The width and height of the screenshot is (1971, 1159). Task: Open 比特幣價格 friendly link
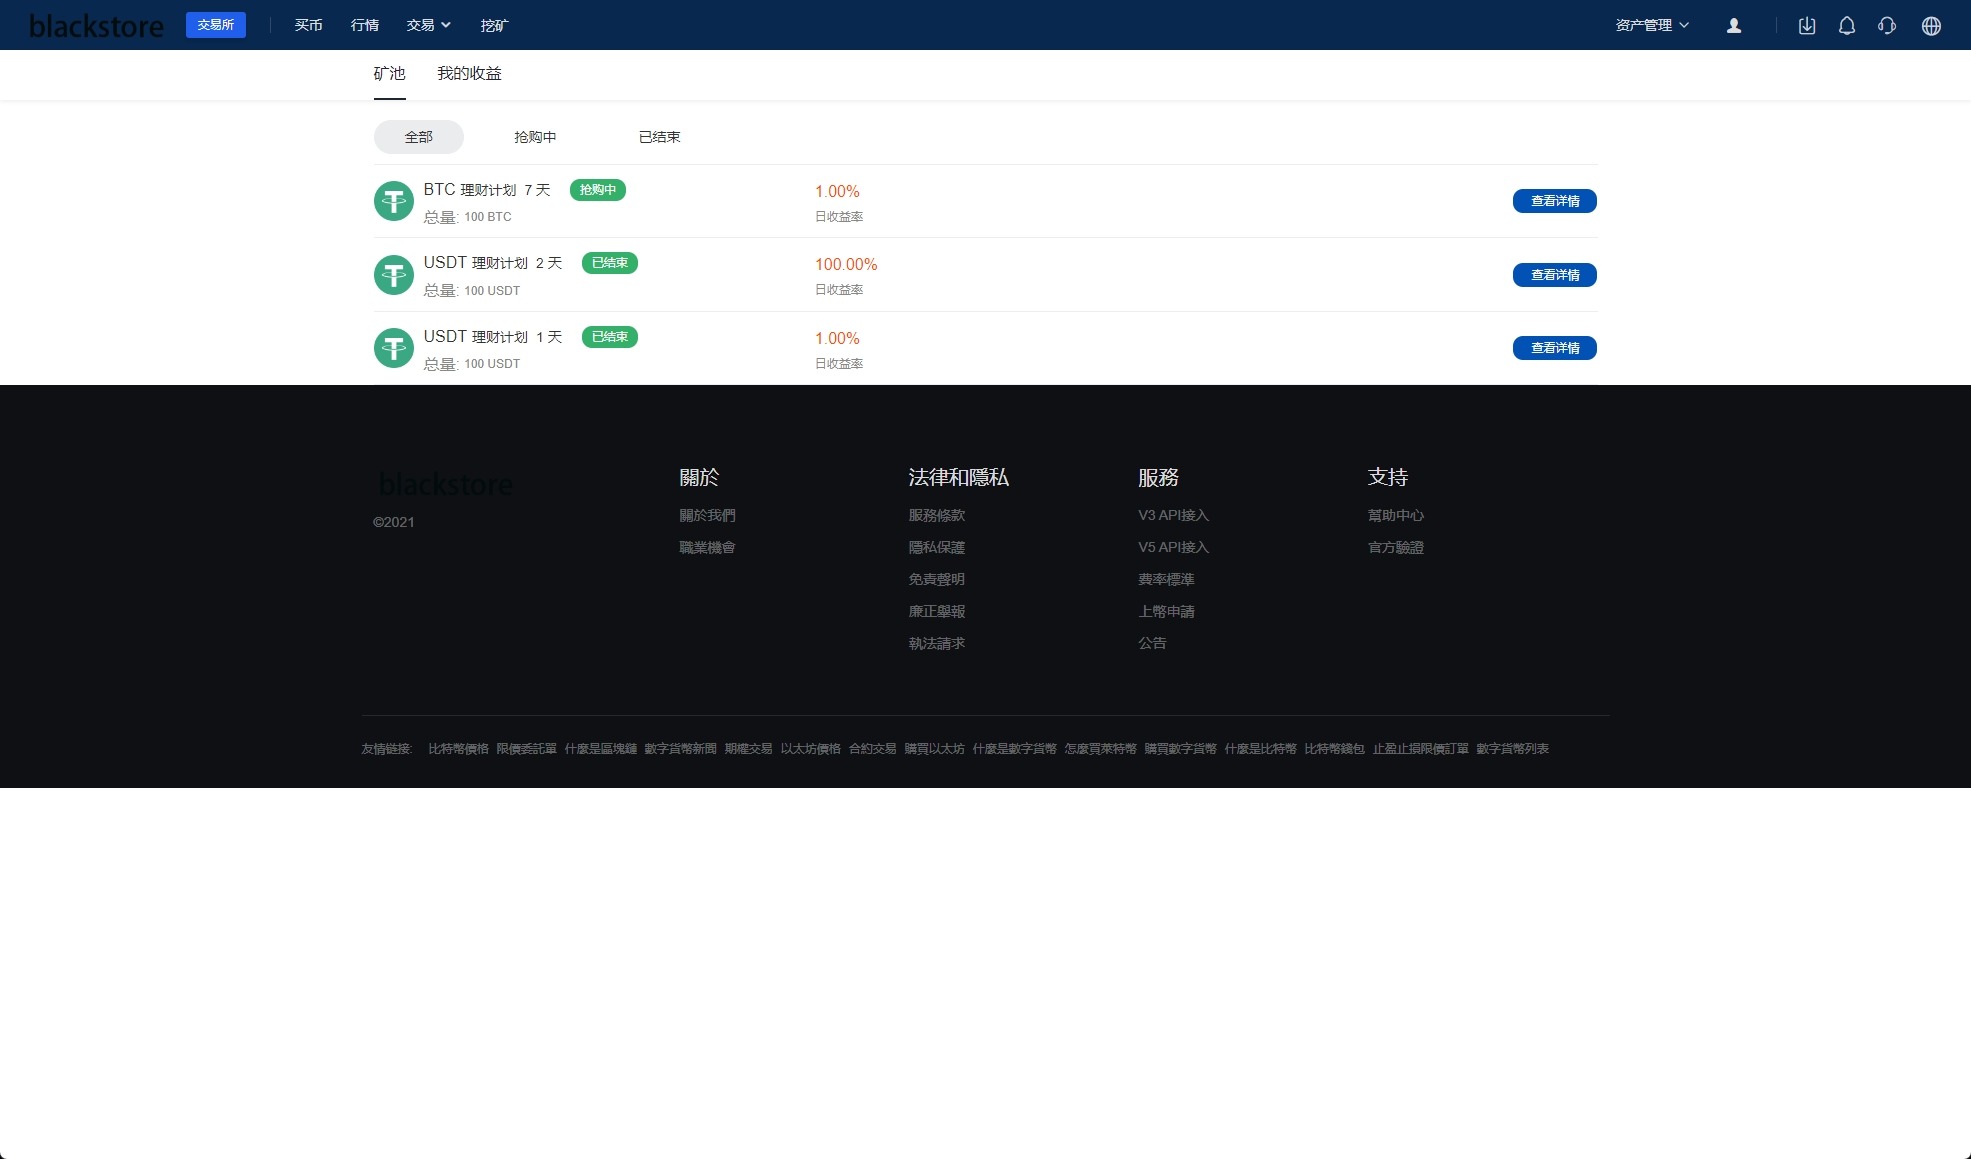(459, 749)
